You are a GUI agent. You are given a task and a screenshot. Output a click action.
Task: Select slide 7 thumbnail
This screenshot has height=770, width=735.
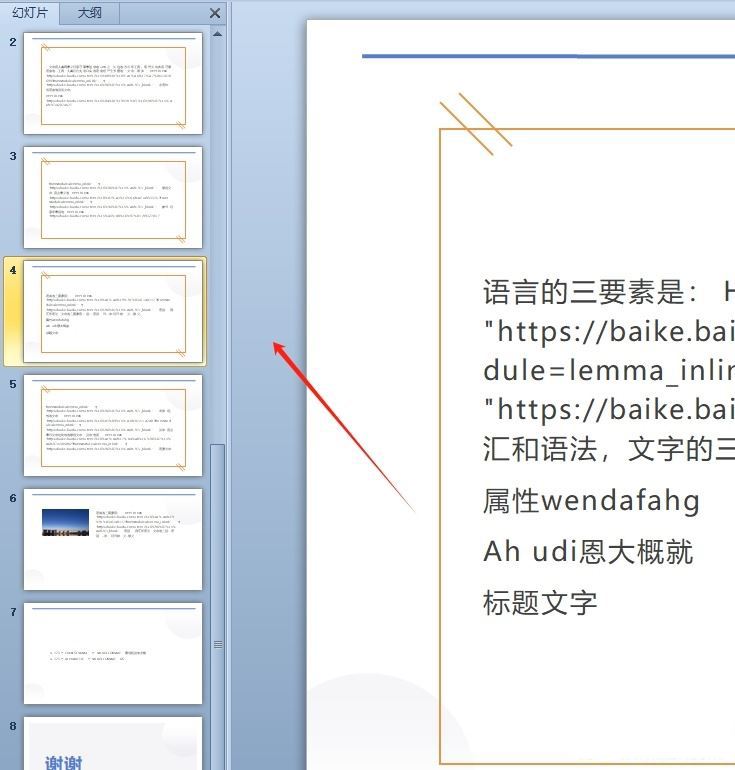coord(113,653)
